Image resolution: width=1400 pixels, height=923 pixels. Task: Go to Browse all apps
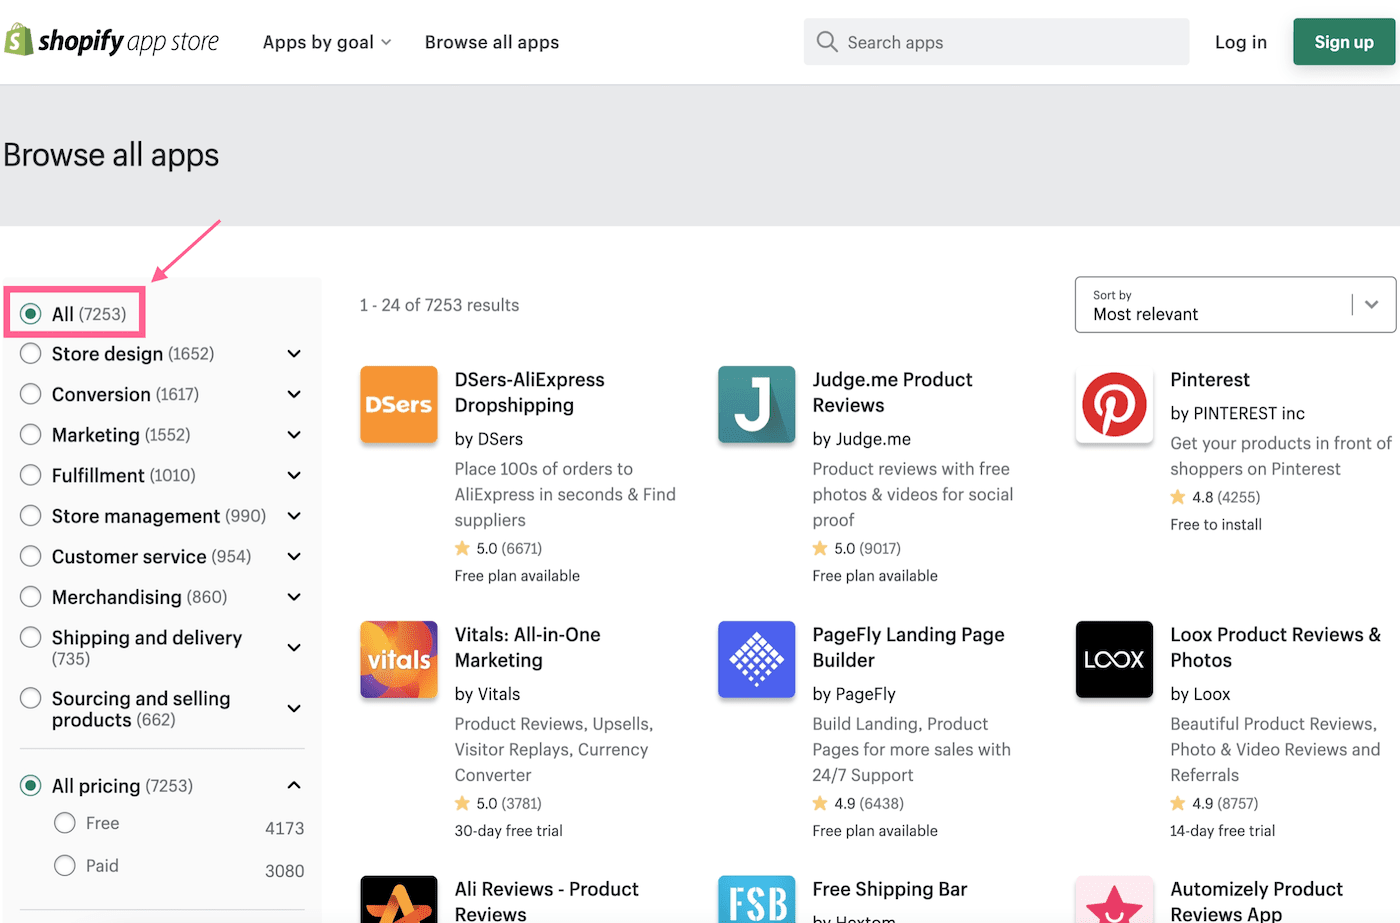pos(492,42)
